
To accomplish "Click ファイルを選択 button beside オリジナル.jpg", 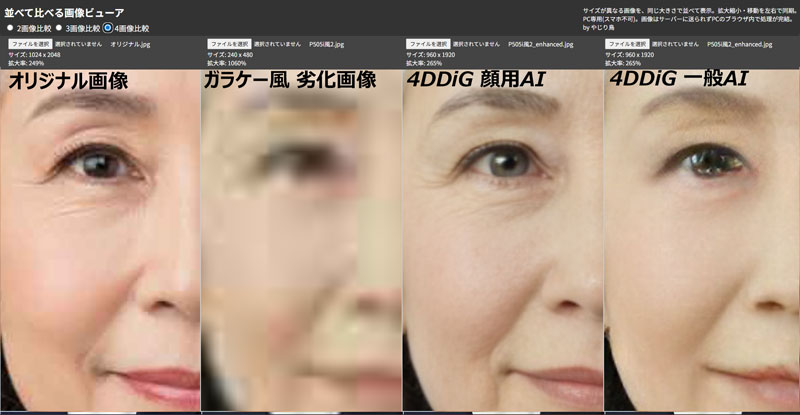I will point(30,44).
